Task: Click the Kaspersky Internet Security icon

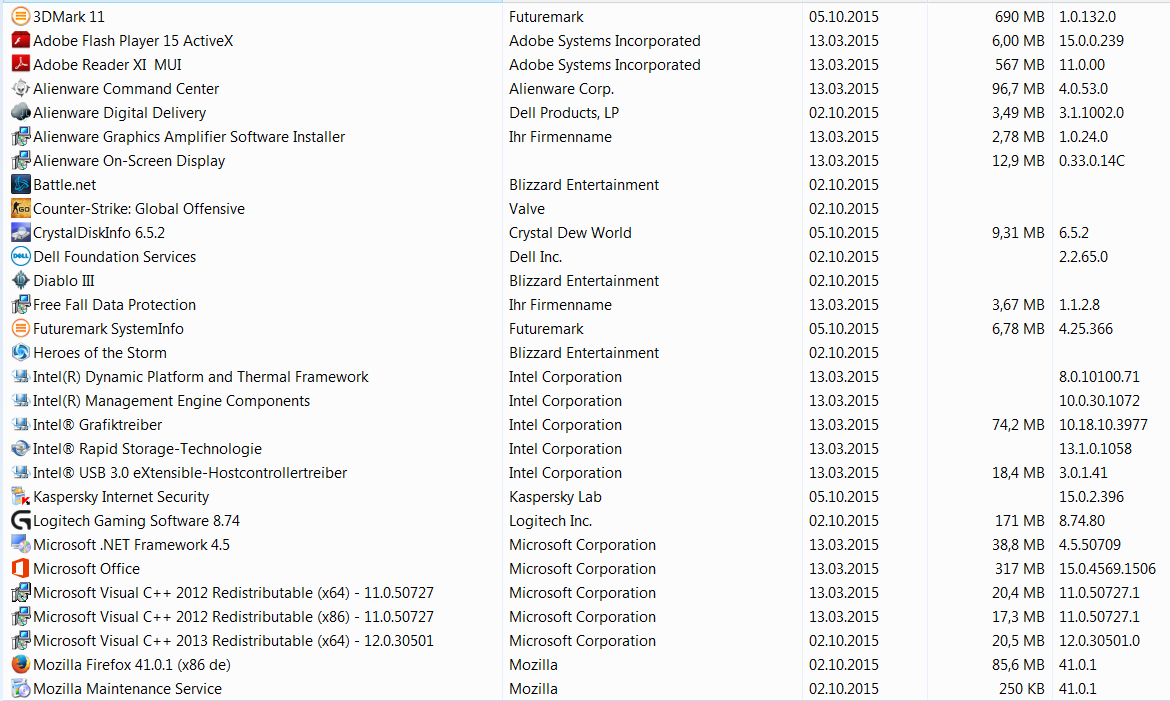Action: [20, 497]
